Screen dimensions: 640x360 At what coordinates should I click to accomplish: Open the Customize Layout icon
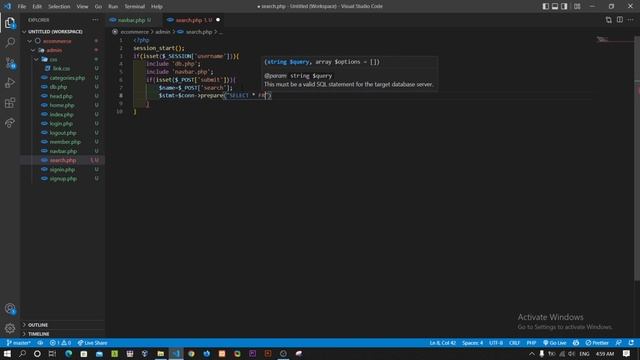(x=577, y=6)
